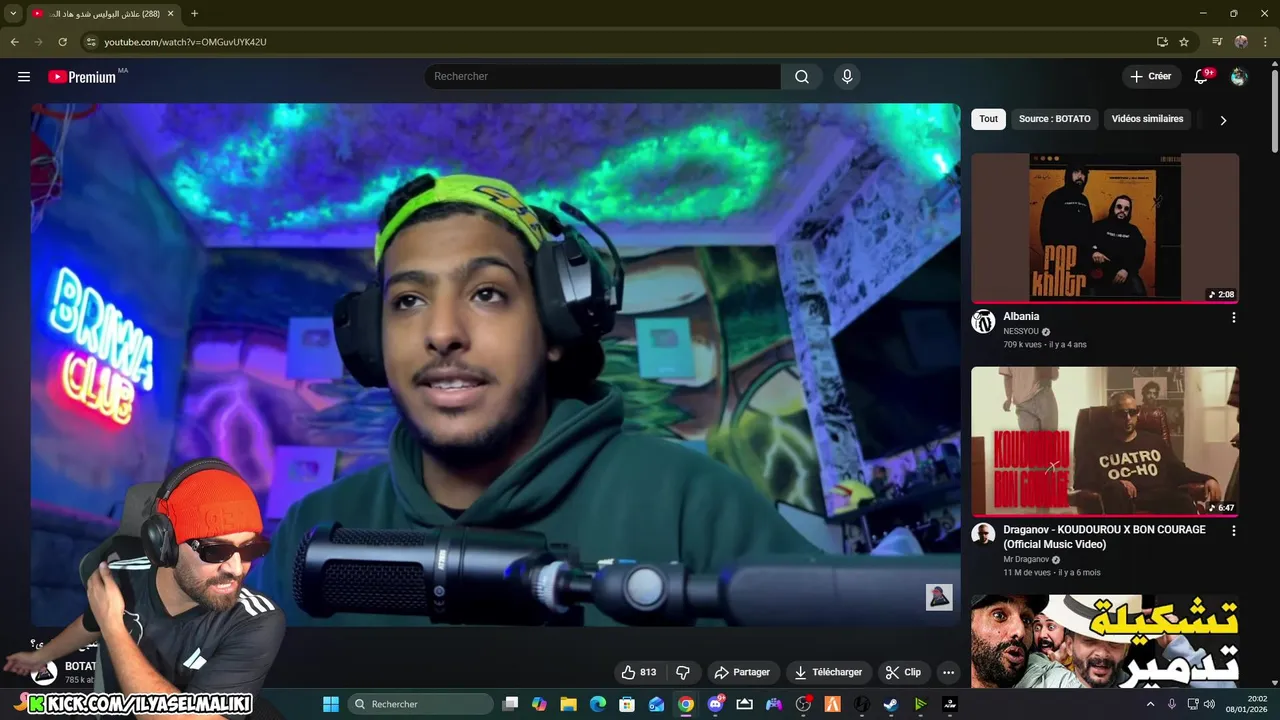The image size is (1280, 720).
Task: Click the YouTube Rechercher search field
Action: click(603, 77)
